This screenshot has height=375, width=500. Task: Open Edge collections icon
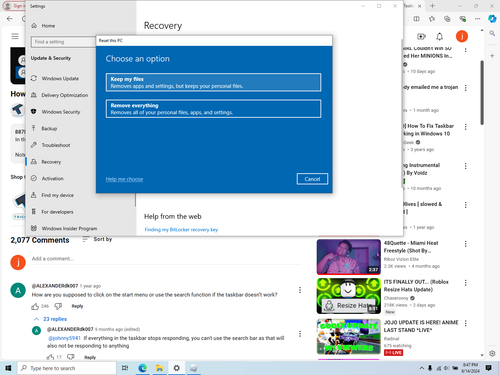[447, 19]
